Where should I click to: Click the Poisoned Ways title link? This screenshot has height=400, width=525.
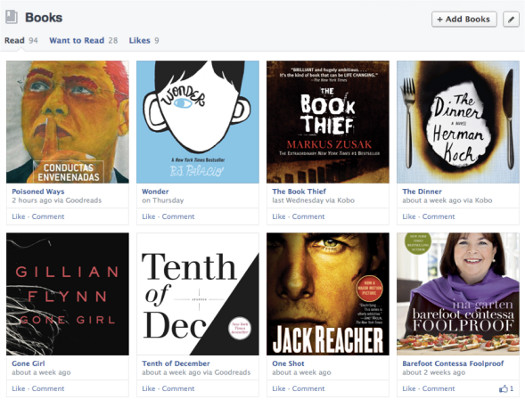pyautogui.click(x=38, y=191)
